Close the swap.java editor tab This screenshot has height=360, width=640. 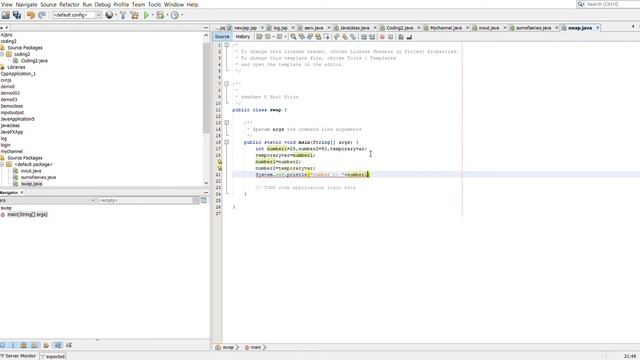point(598,28)
